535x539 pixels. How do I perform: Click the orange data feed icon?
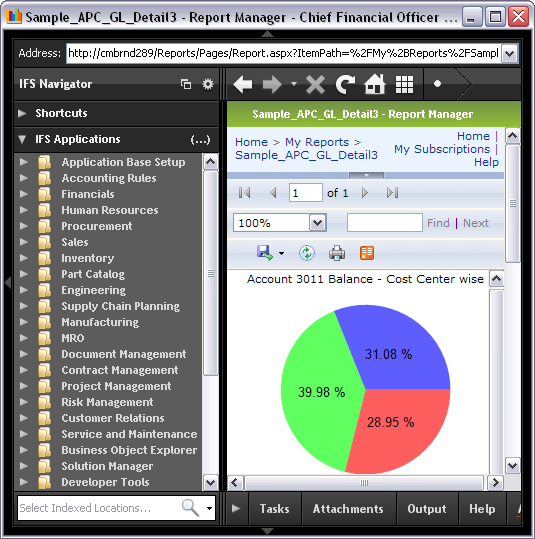[x=367, y=253]
